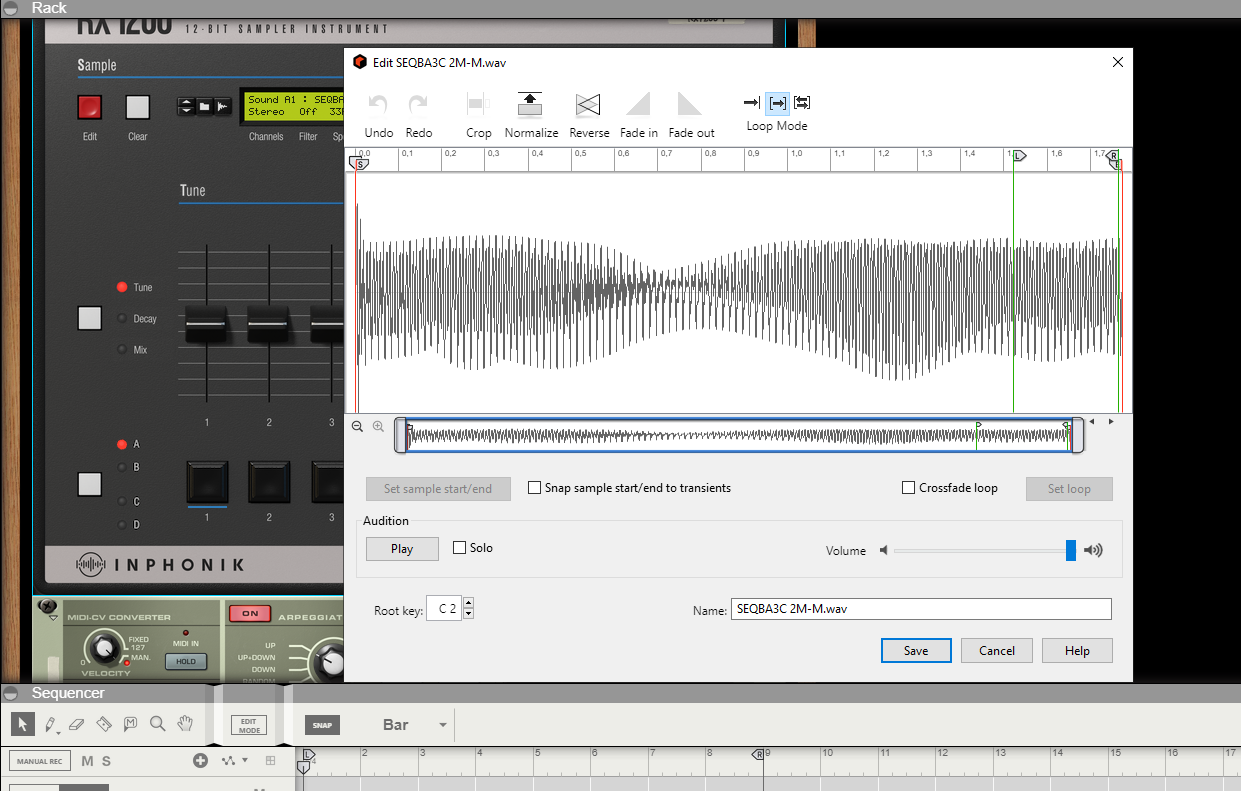
Task: Click the sample folder browse icon on sampler
Action: (x=204, y=106)
